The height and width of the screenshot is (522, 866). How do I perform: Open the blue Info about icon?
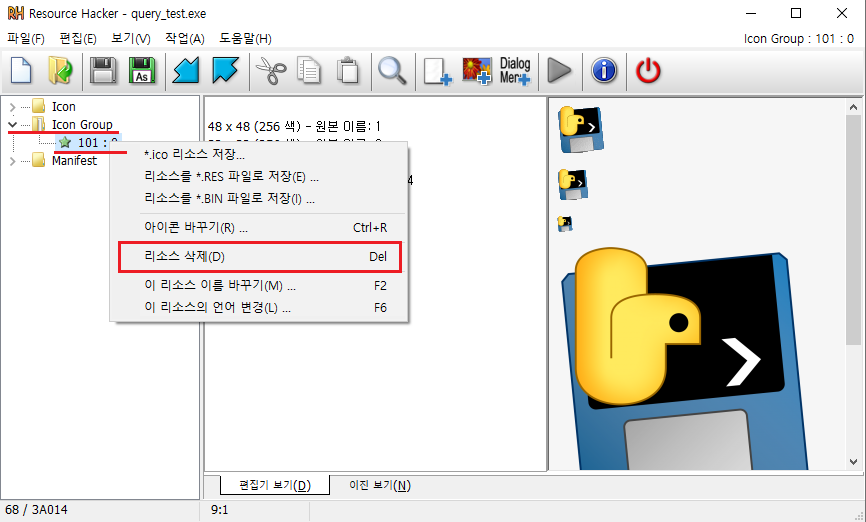coord(604,71)
